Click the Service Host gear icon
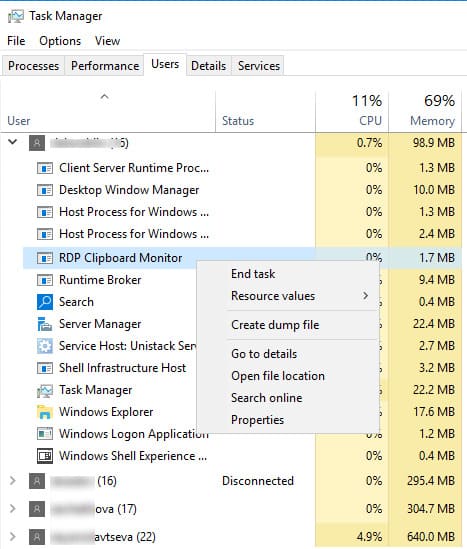 click(45, 346)
